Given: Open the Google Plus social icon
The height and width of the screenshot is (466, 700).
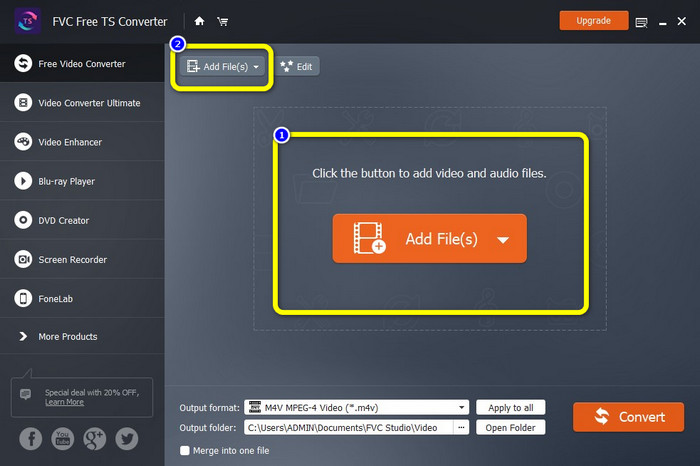Looking at the screenshot, I should 95,438.
